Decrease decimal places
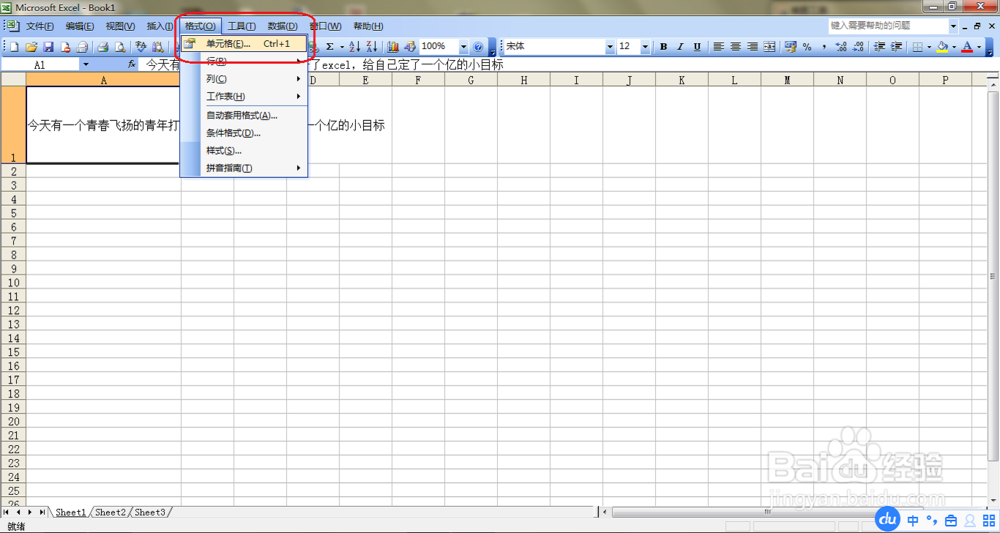The width and height of the screenshot is (1000, 533). coord(858,47)
